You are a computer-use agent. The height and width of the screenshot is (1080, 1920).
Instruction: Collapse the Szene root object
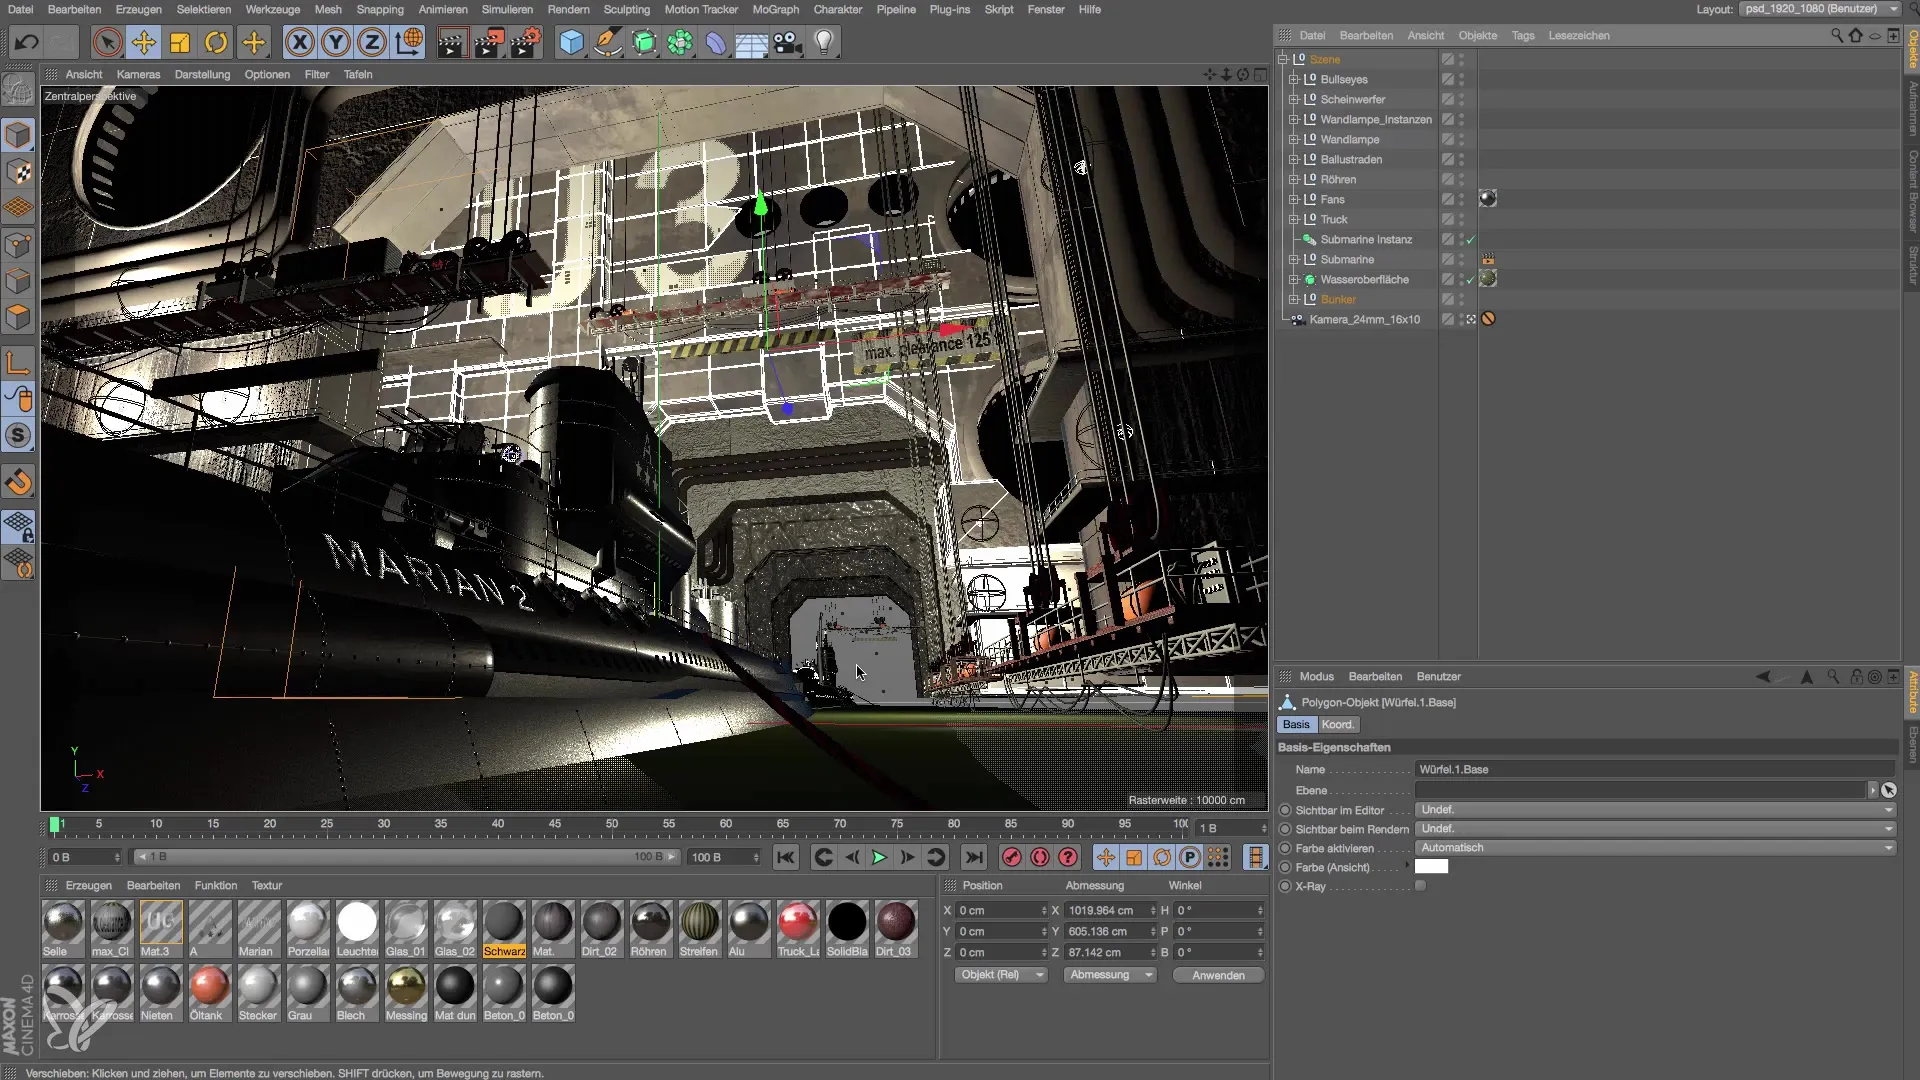(1283, 59)
